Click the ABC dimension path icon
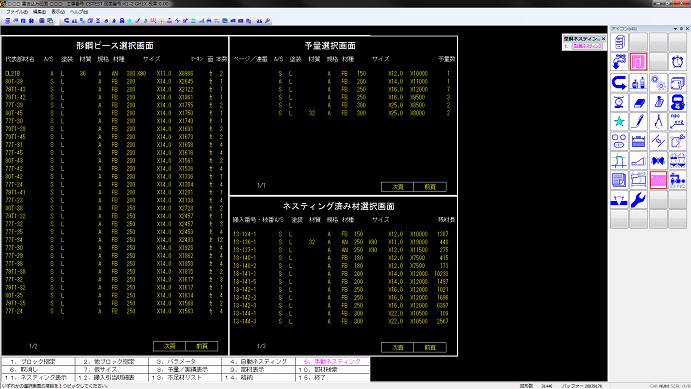 point(677,122)
